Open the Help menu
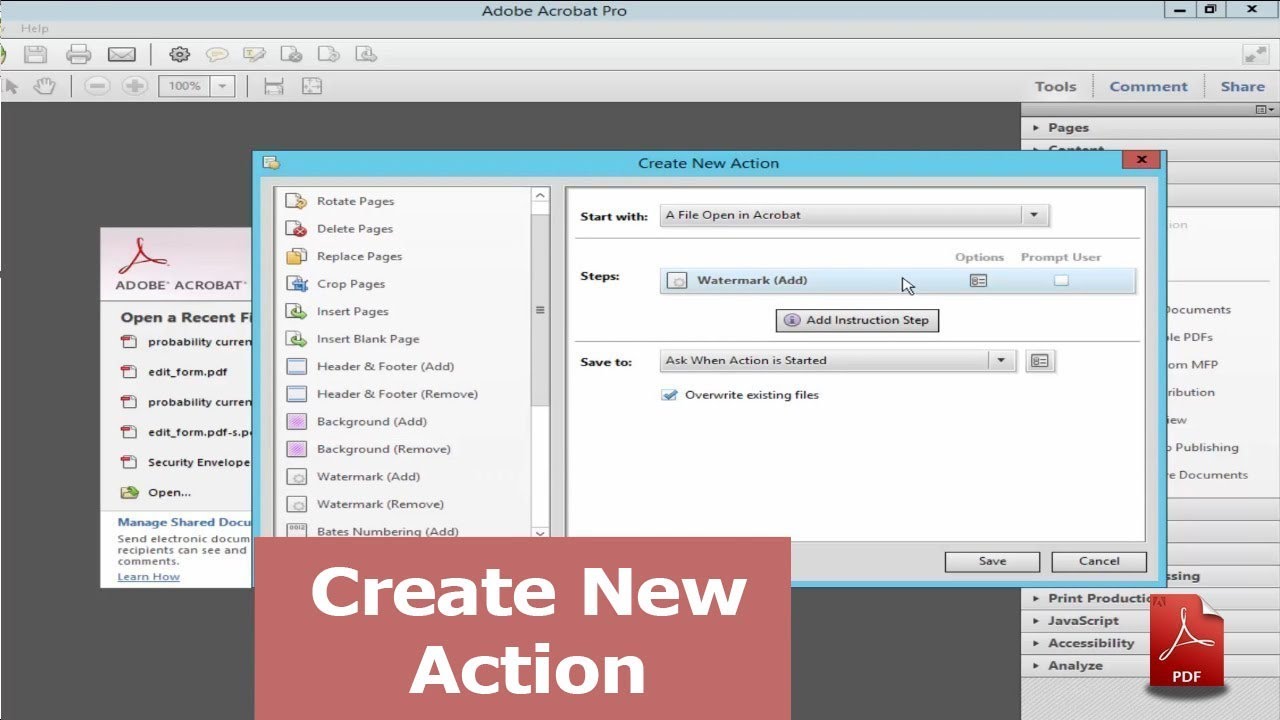The width and height of the screenshot is (1280, 720). [x=34, y=28]
